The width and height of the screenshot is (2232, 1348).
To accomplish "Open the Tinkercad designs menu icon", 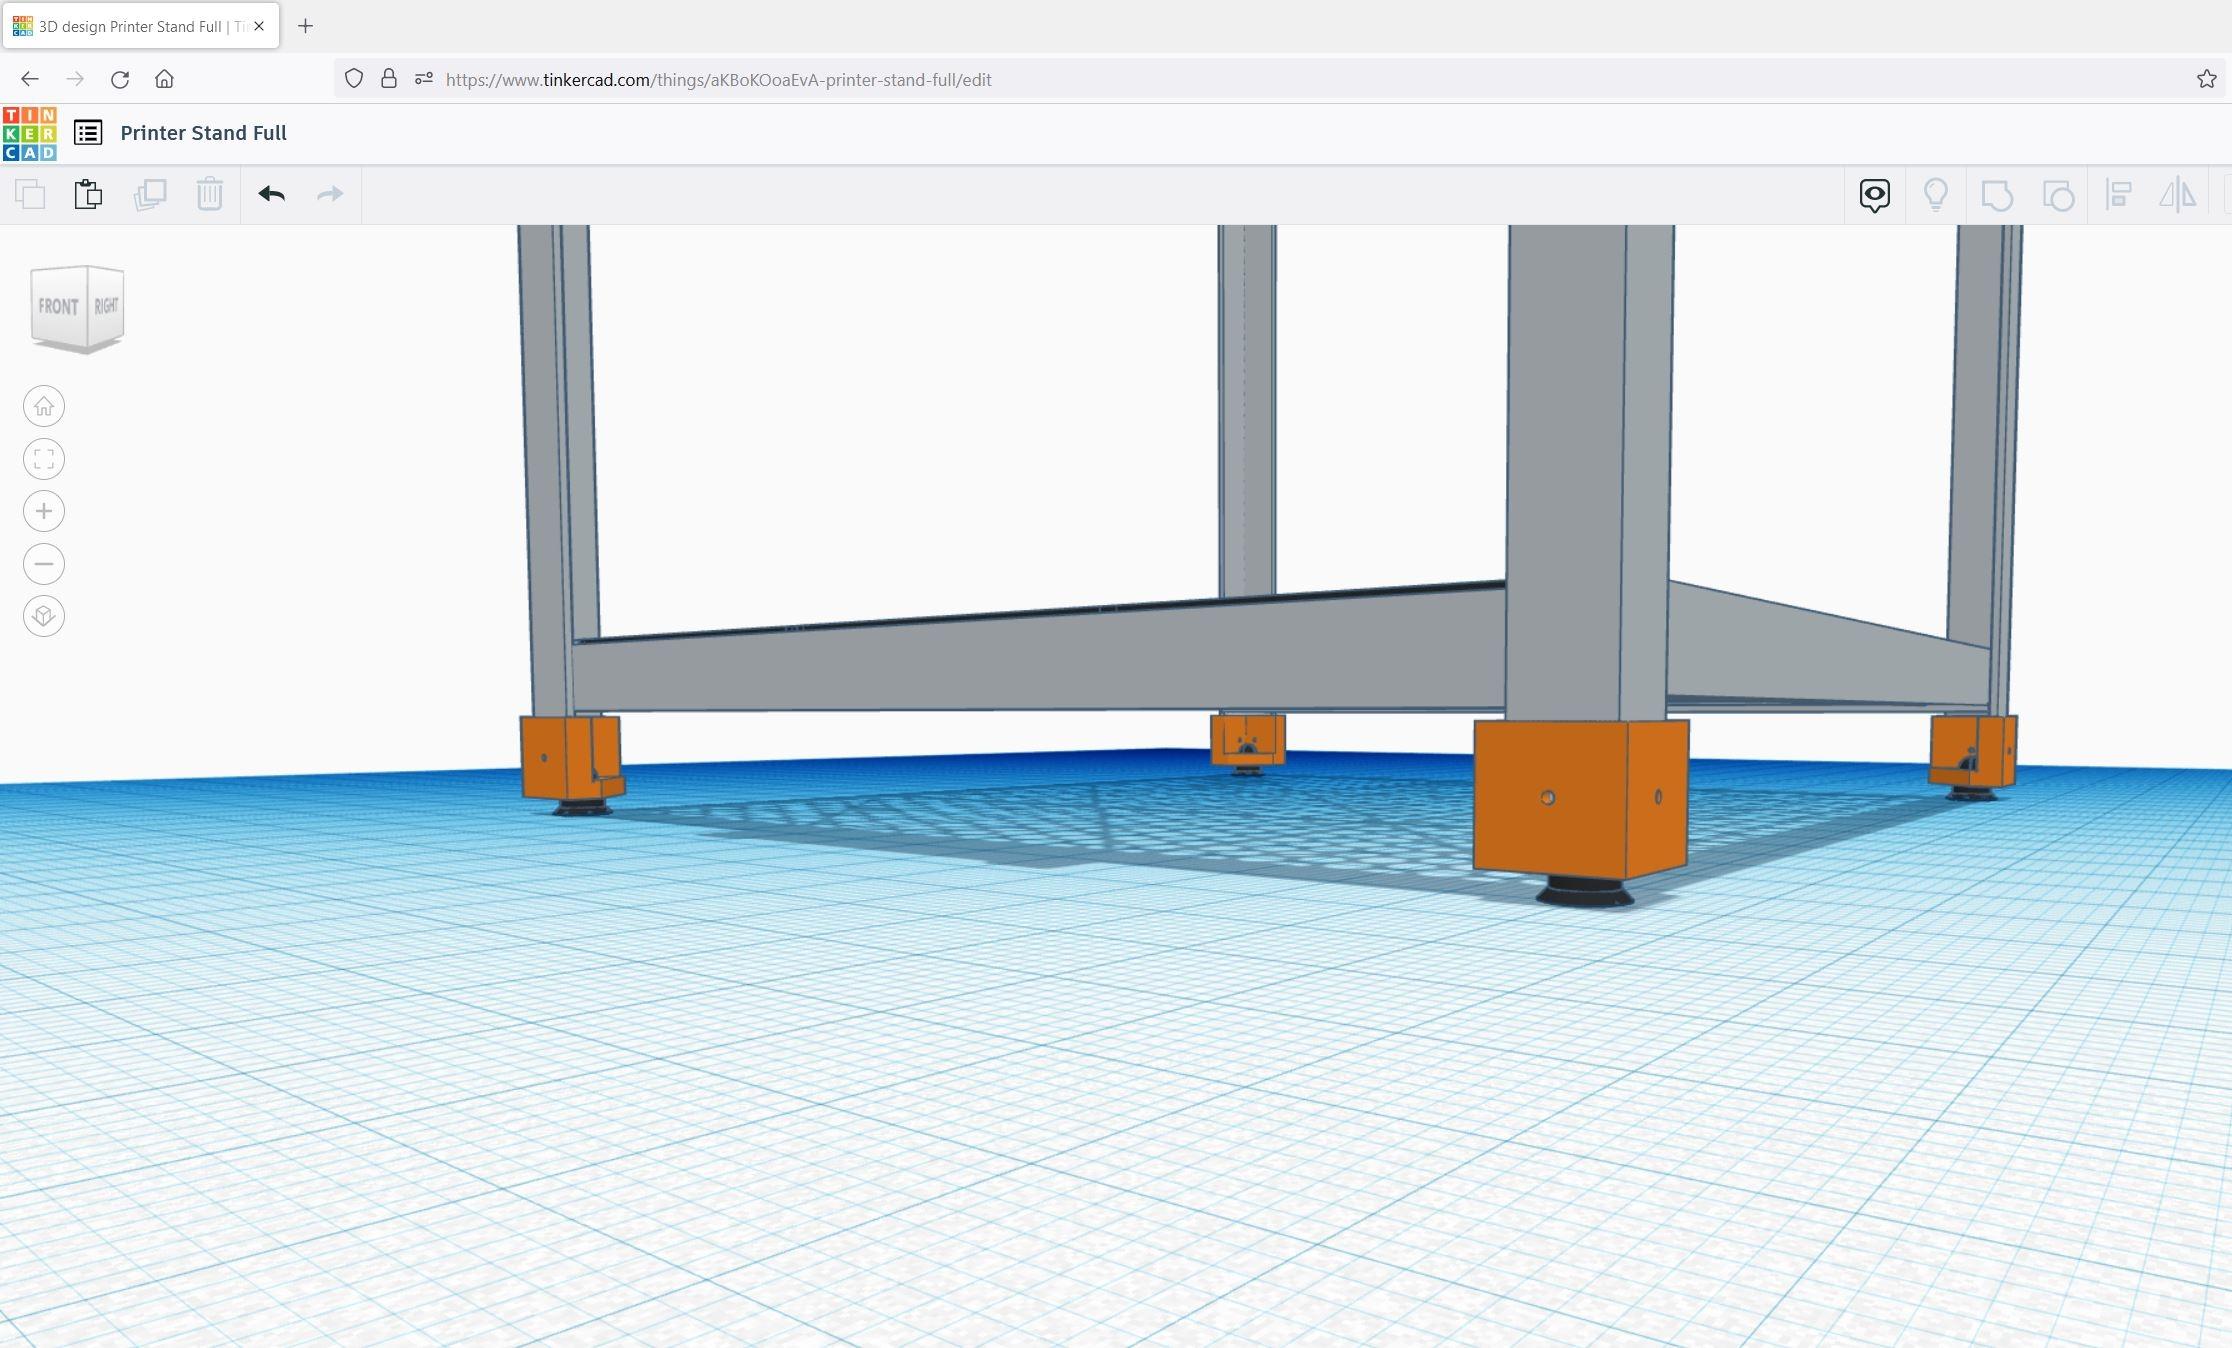I will (88, 132).
